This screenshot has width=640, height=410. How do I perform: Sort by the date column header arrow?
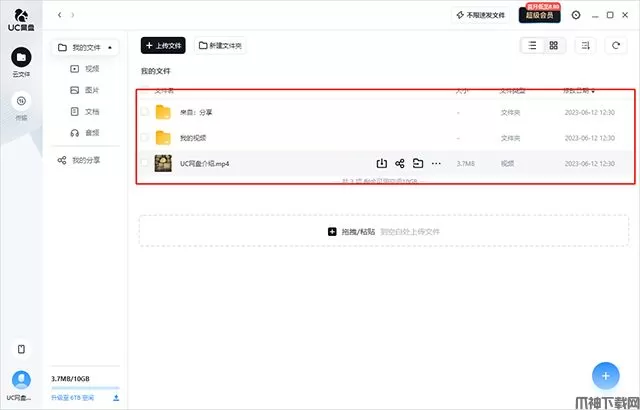(x=593, y=91)
